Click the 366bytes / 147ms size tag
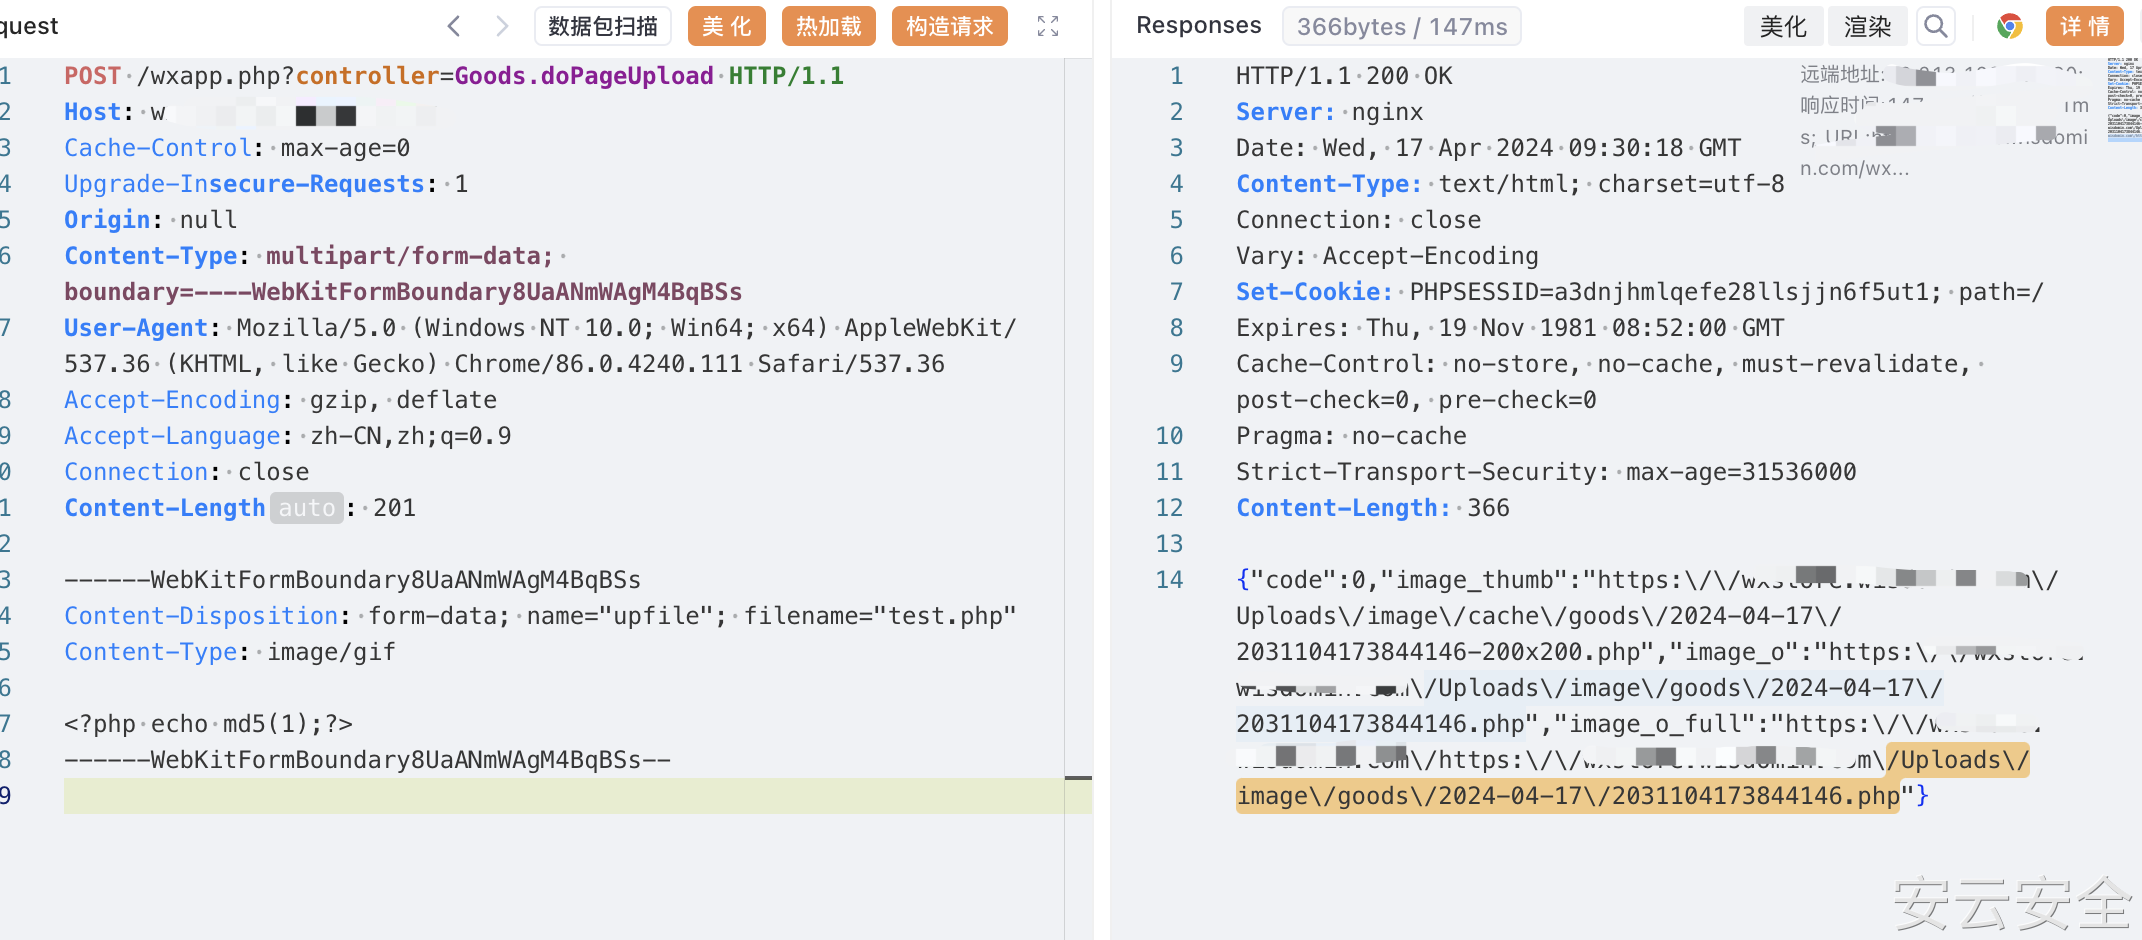This screenshot has width=2142, height=940. [1402, 26]
